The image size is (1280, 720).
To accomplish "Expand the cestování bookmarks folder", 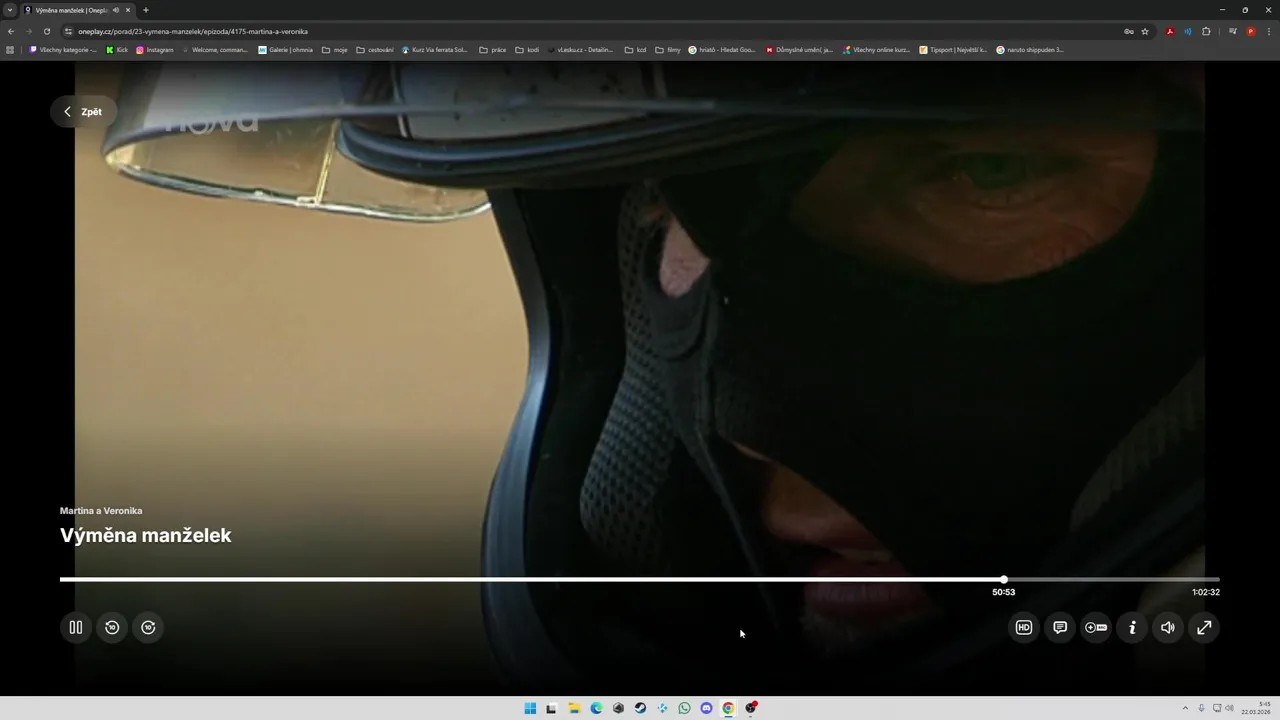I will 375,49.
